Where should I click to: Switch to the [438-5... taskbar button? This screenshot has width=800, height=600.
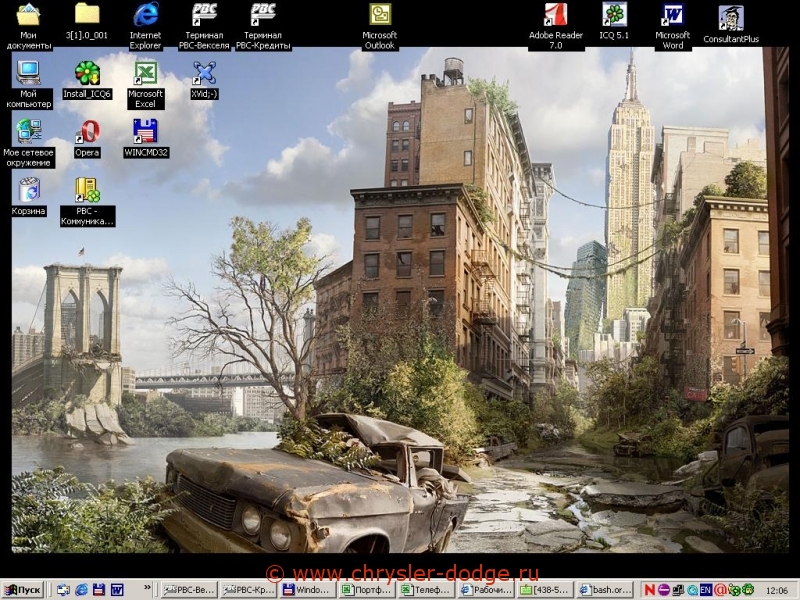(546, 590)
